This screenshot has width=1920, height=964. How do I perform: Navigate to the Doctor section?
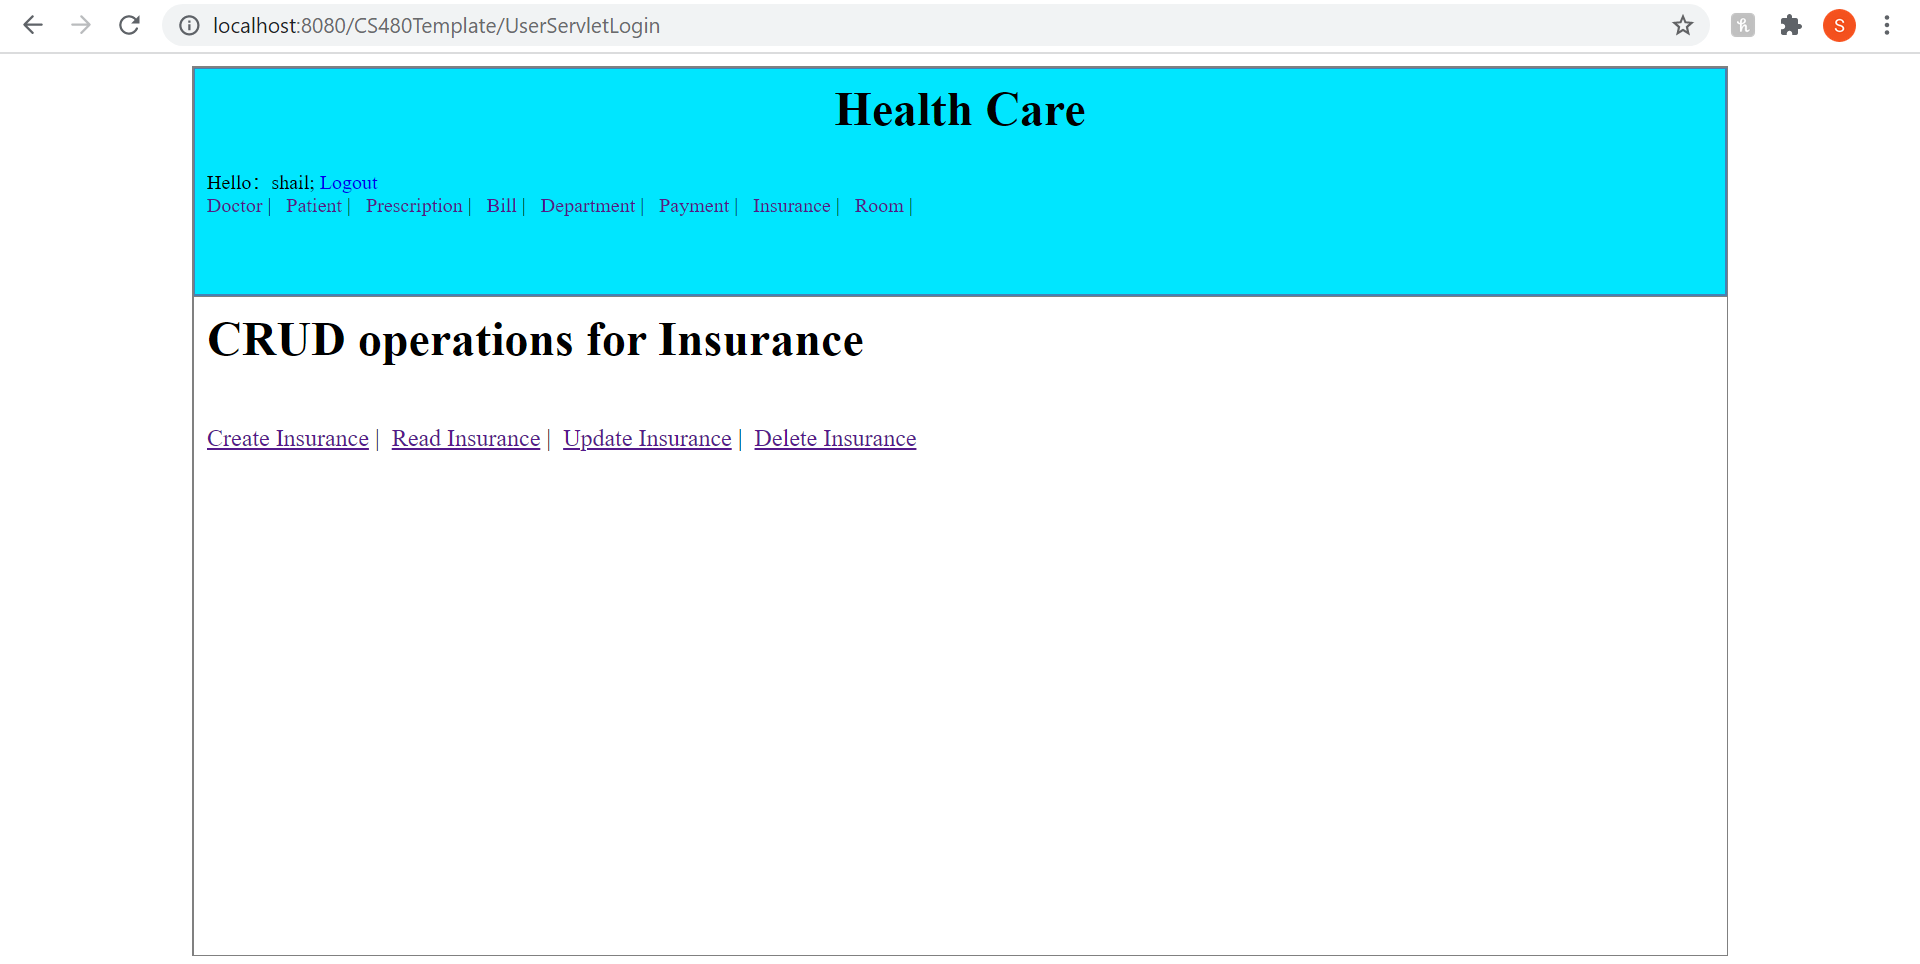233,206
